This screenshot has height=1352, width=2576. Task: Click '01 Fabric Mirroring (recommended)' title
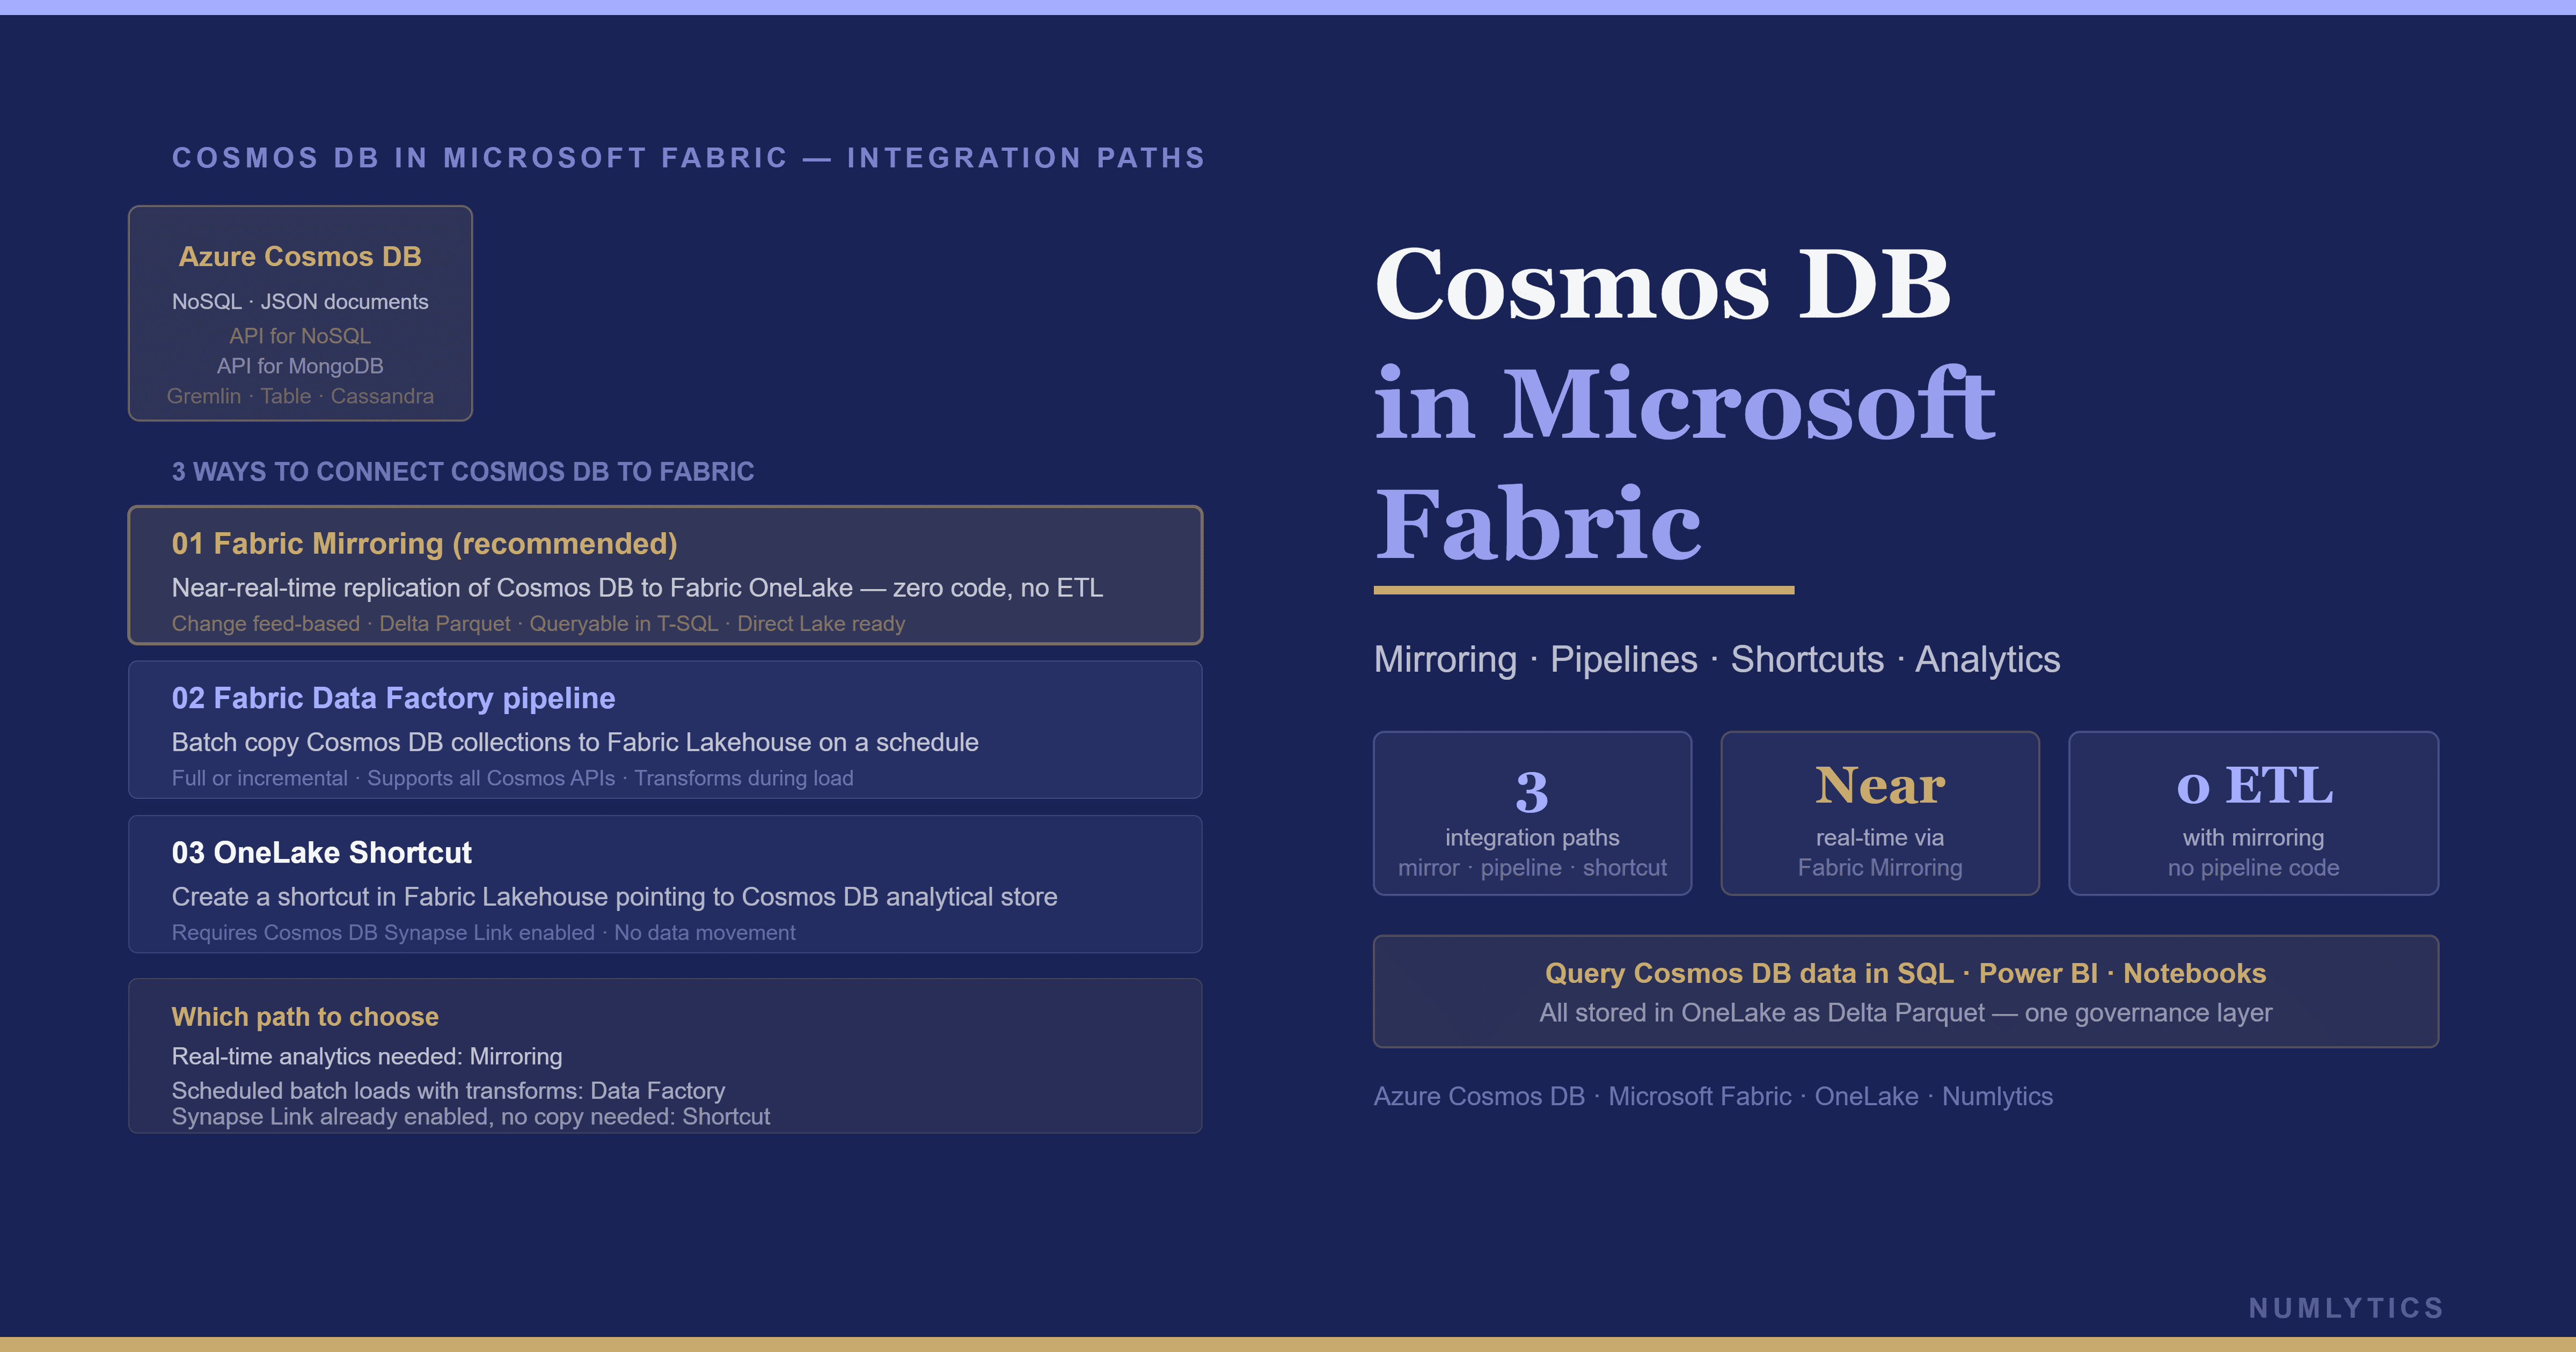point(425,544)
